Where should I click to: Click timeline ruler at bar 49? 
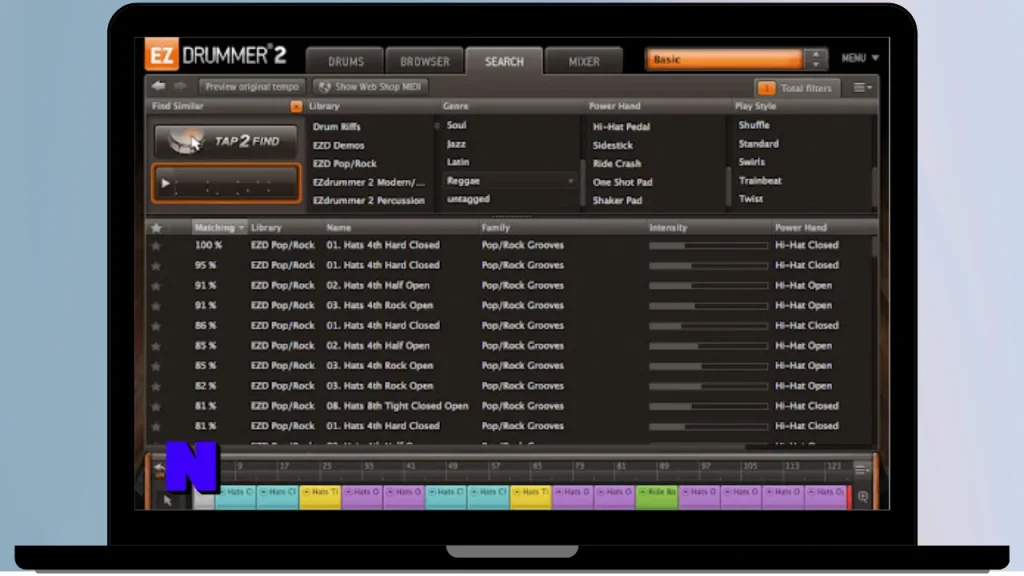453,467
